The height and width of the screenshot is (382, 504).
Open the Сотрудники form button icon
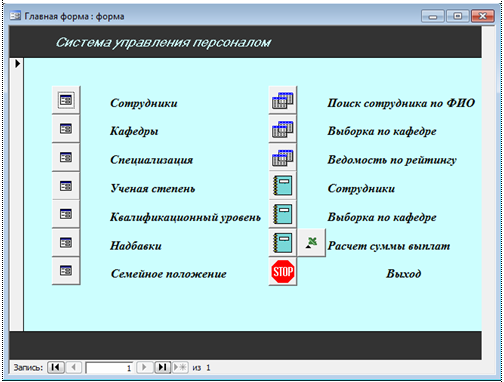66,100
